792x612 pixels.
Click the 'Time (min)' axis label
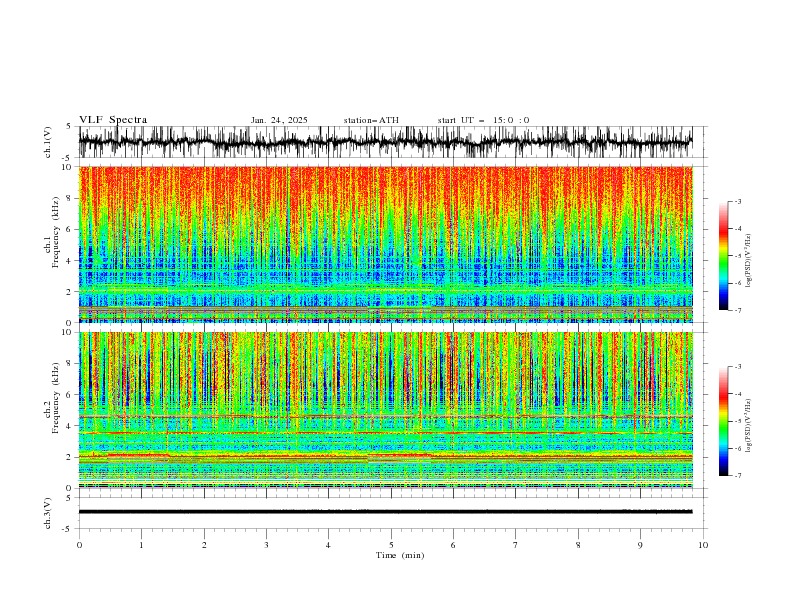400,555
